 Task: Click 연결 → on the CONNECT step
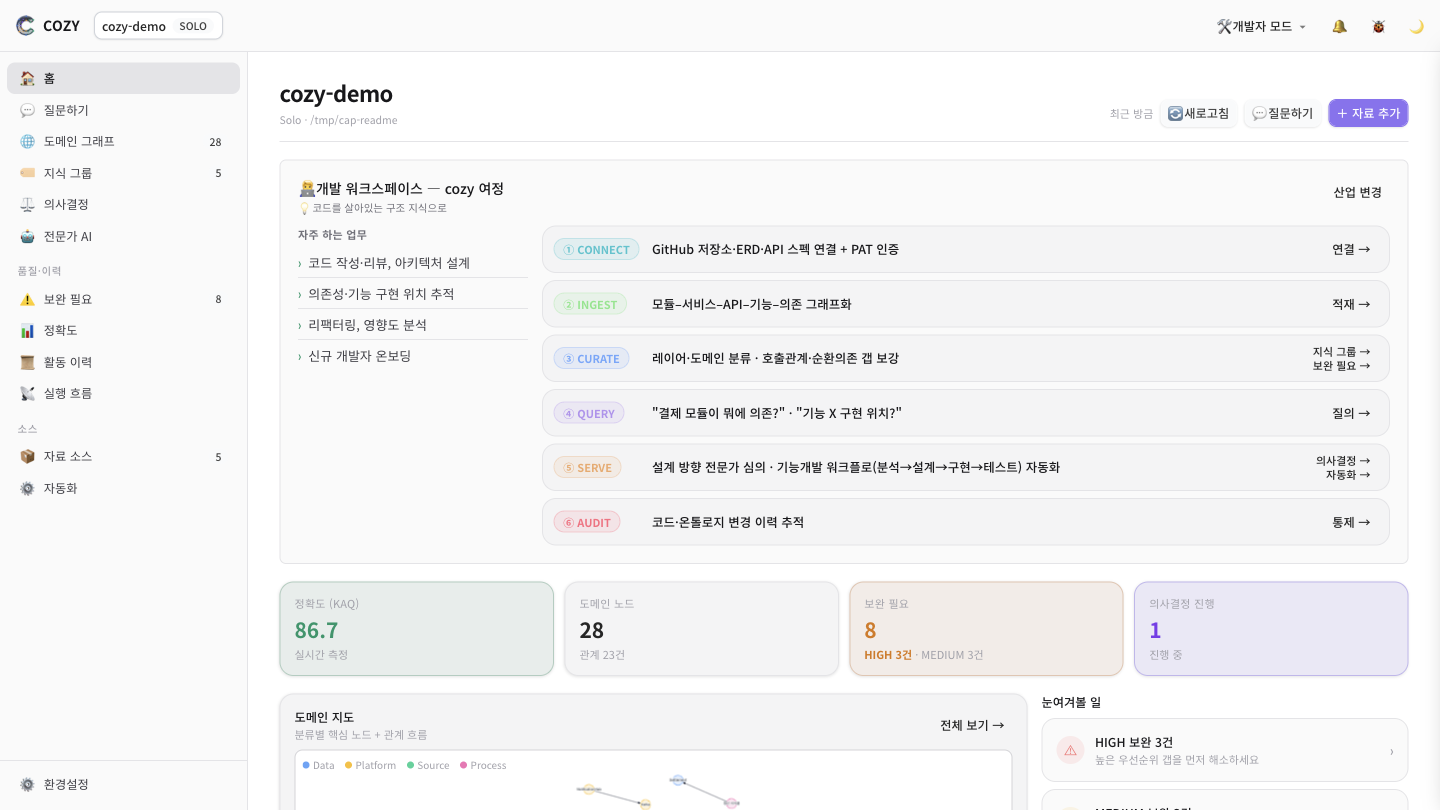tap(1351, 249)
